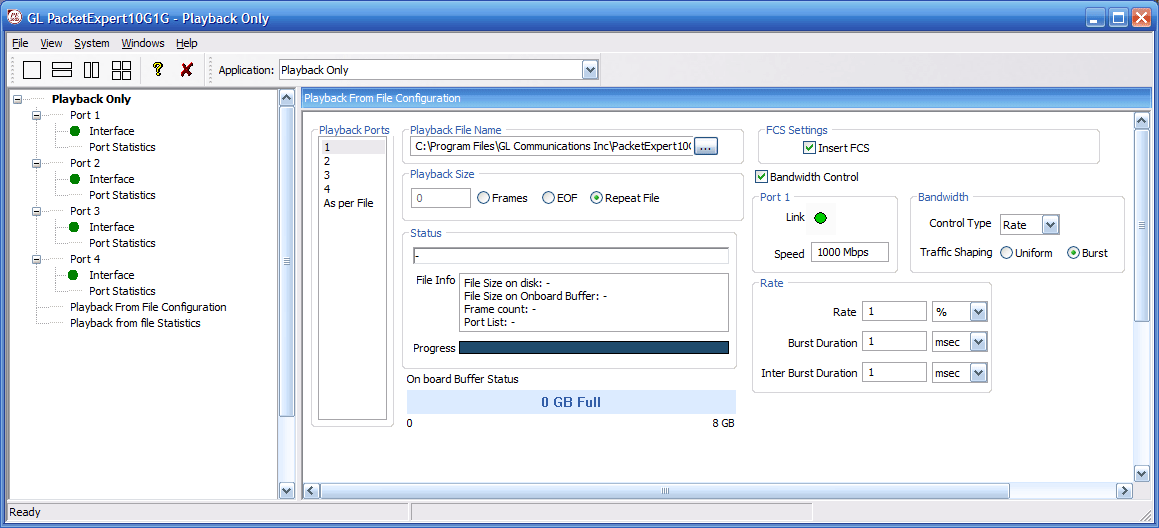The height and width of the screenshot is (528, 1159).
Task: Open Port Statistics under Port 1
Action: [122, 147]
